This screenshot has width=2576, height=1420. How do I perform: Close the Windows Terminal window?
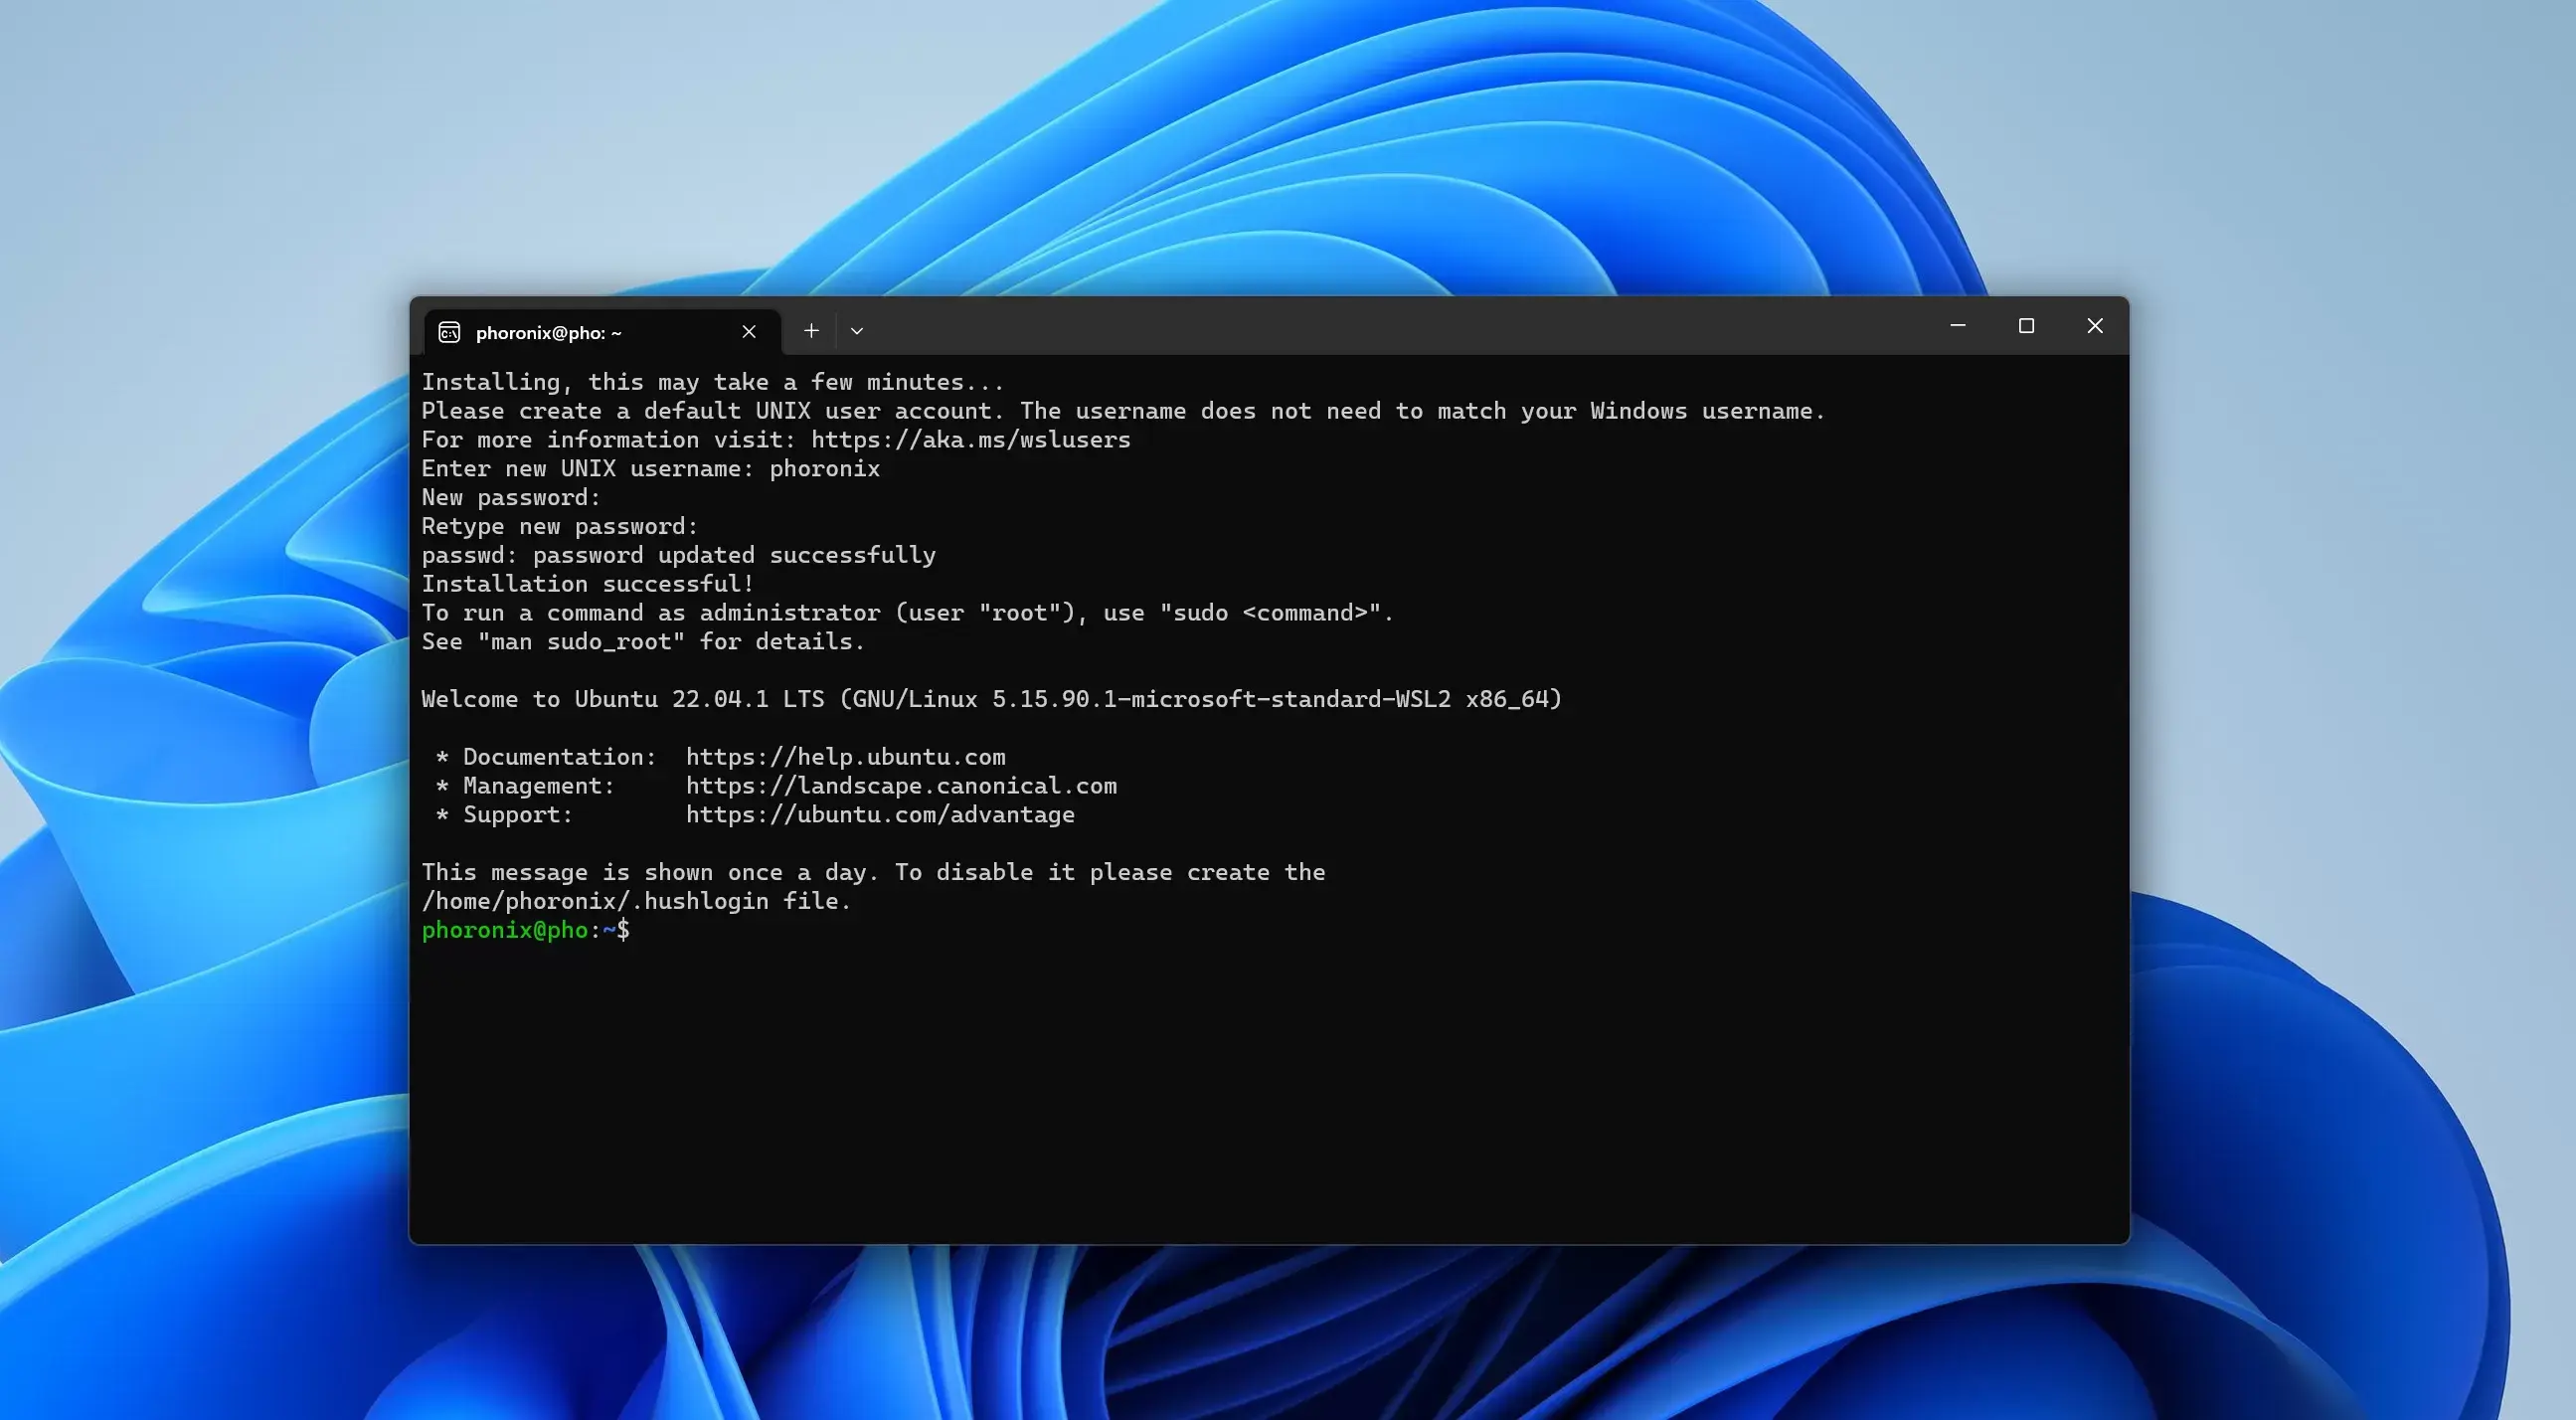pyautogui.click(x=2094, y=326)
